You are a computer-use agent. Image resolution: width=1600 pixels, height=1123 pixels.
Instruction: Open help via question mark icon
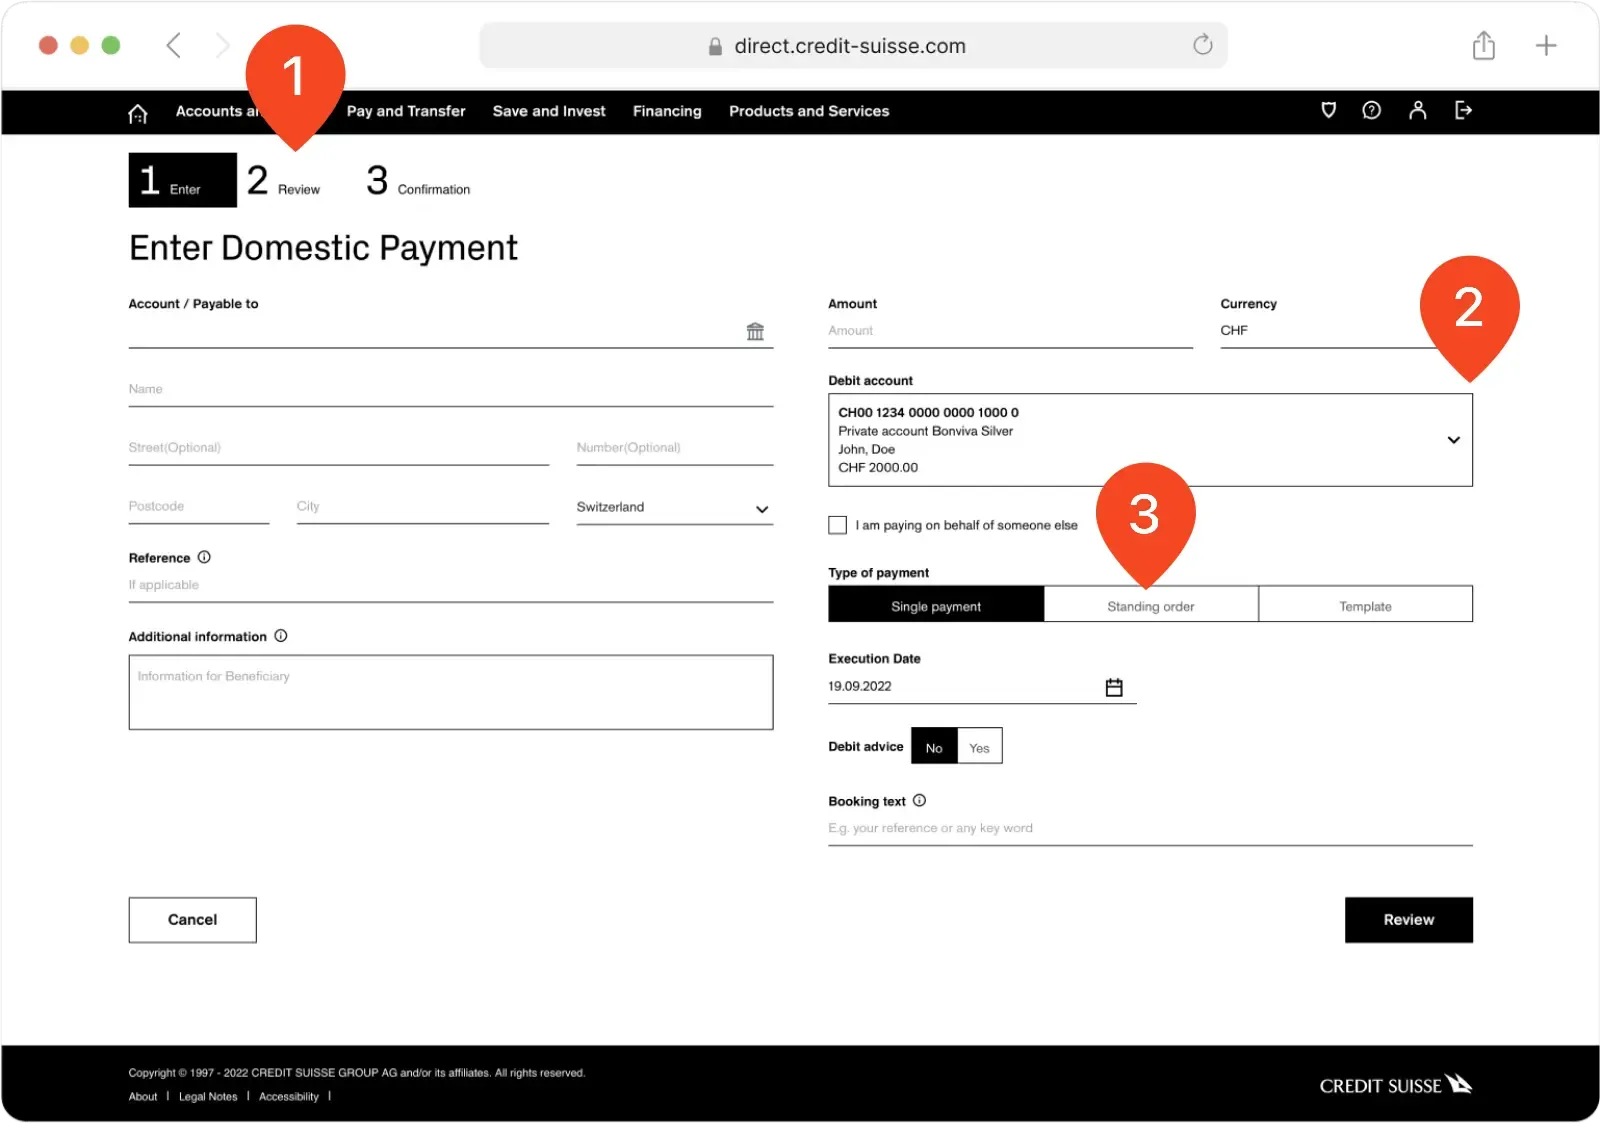[1372, 111]
